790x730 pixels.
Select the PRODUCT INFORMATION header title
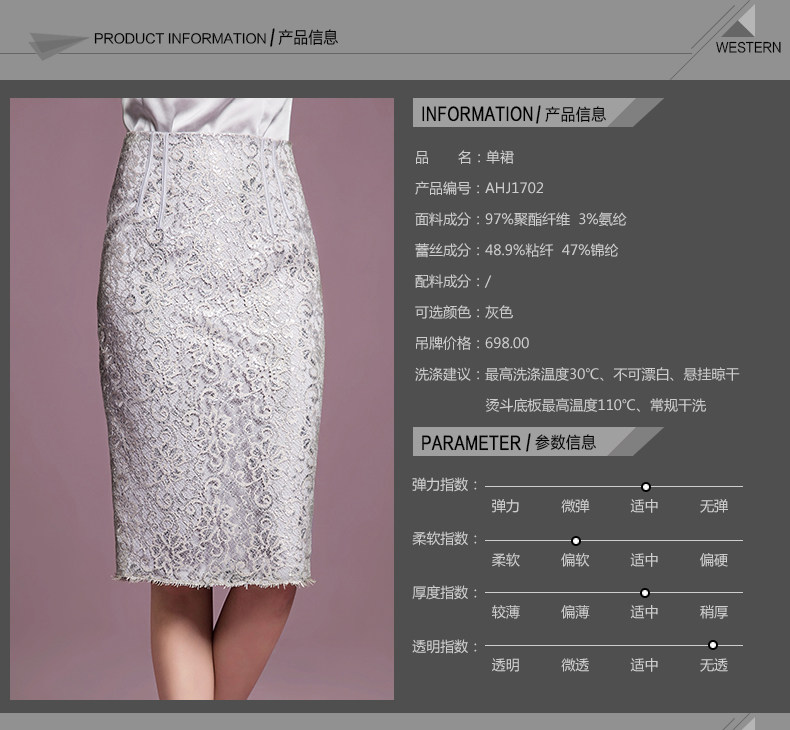point(216,38)
